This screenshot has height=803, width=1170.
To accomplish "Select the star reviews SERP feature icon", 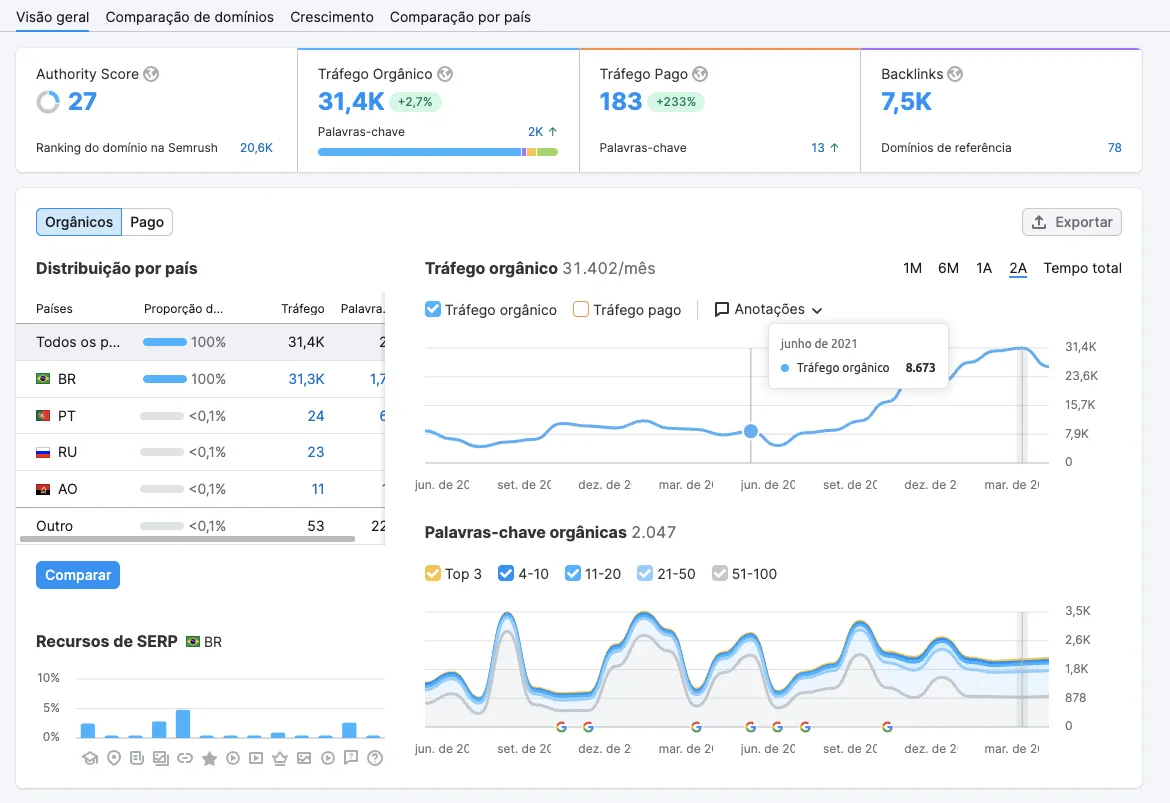I will click(209, 759).
